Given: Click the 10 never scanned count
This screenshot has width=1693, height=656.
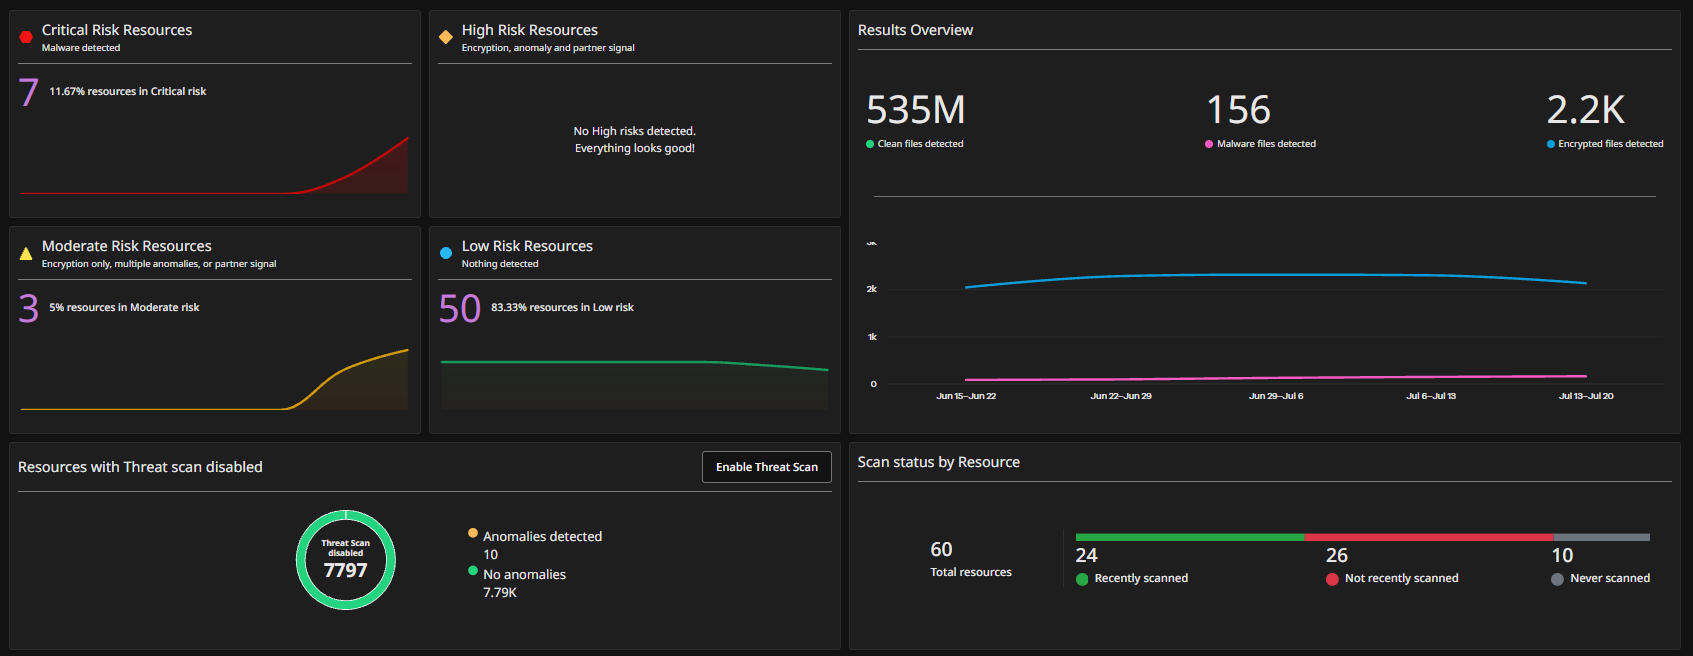Looking at the screenshot, I should [1562, 555].
